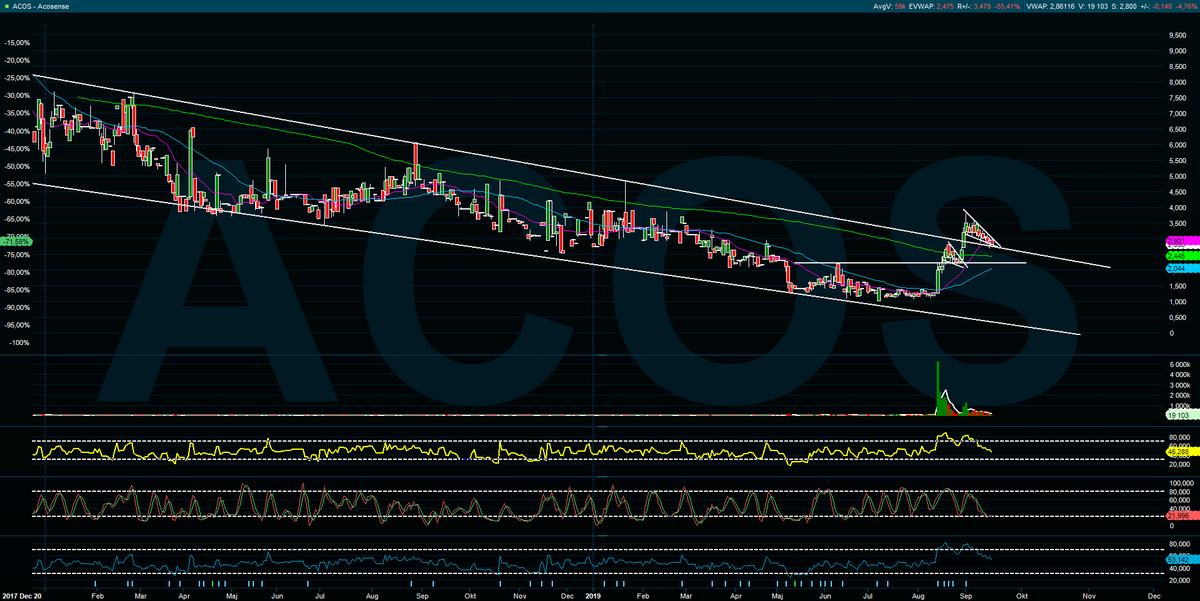Click the '2017 Dec 20' date label
The height and width of the screenshot is (601, 1200).
tap(21, 594)
